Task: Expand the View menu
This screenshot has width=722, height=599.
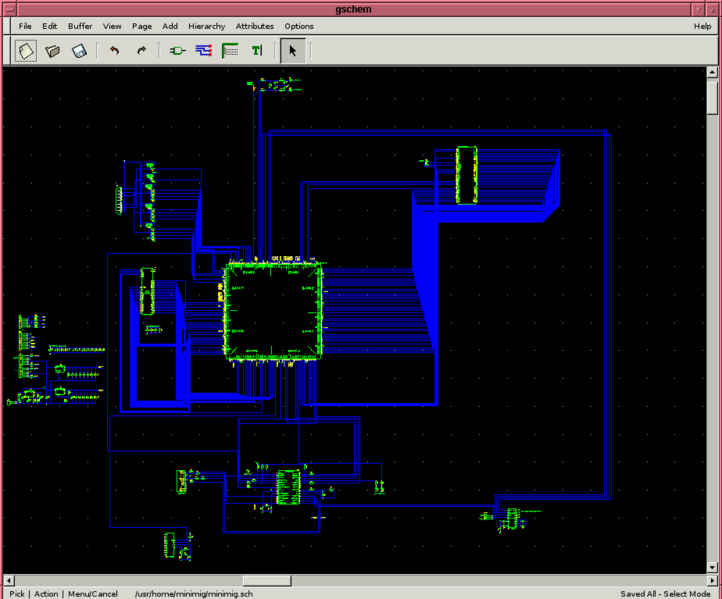Action: point(112,26)
